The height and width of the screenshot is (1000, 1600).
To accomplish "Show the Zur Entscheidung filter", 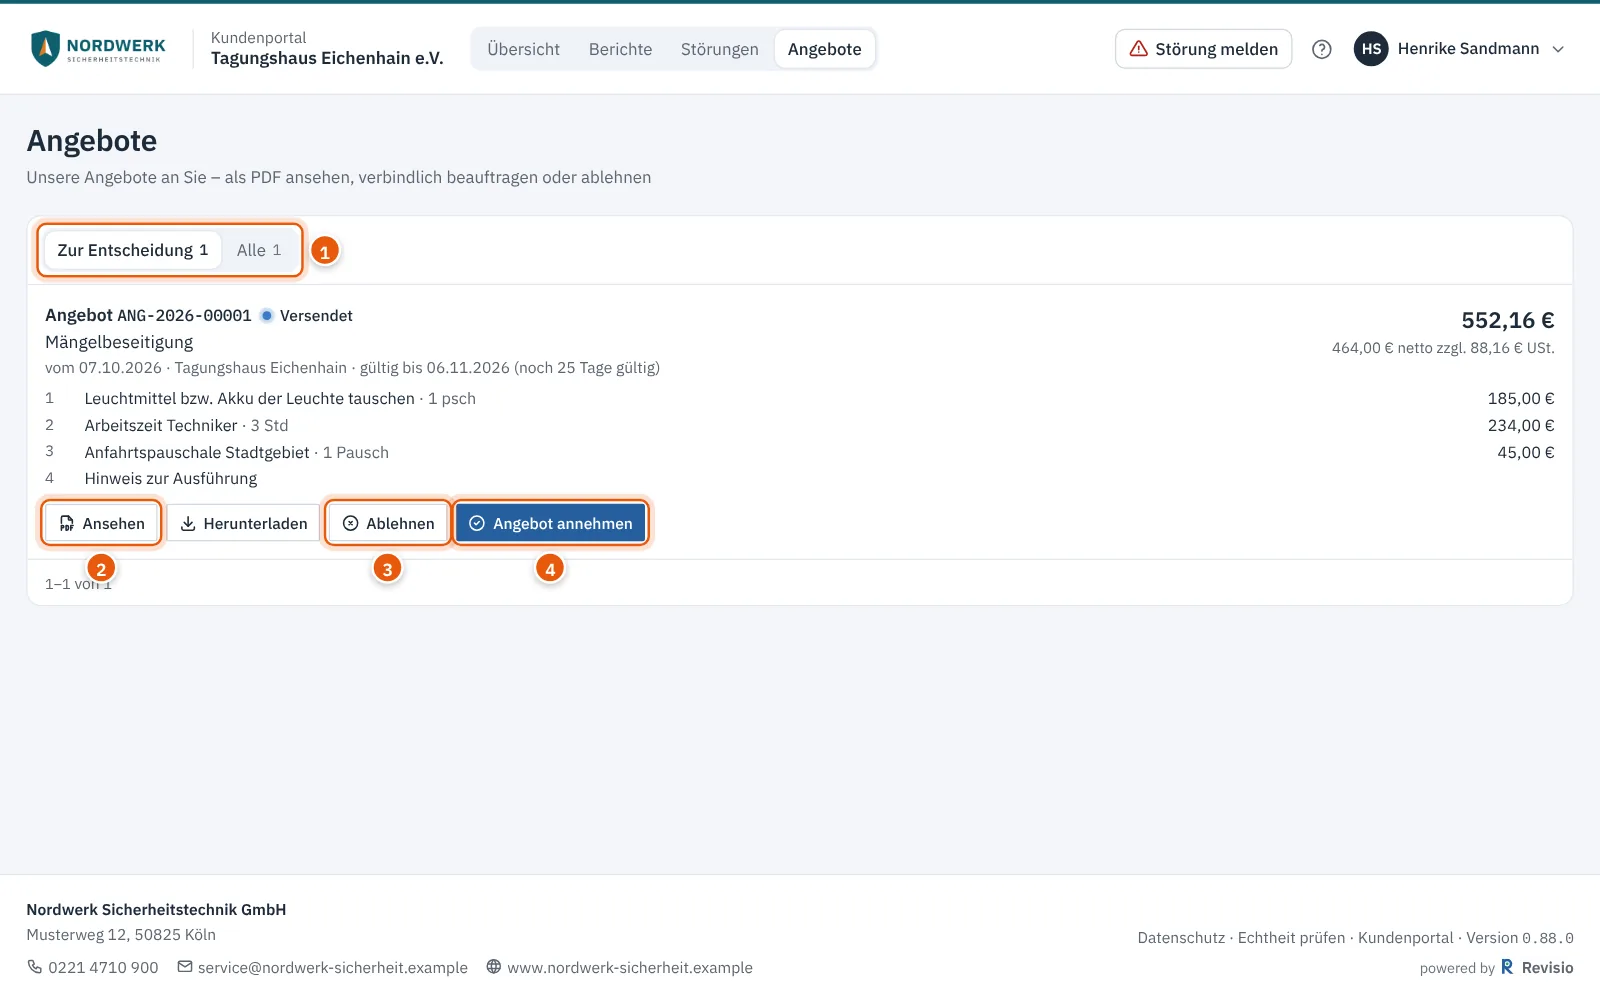I will [x=132, y=250].
